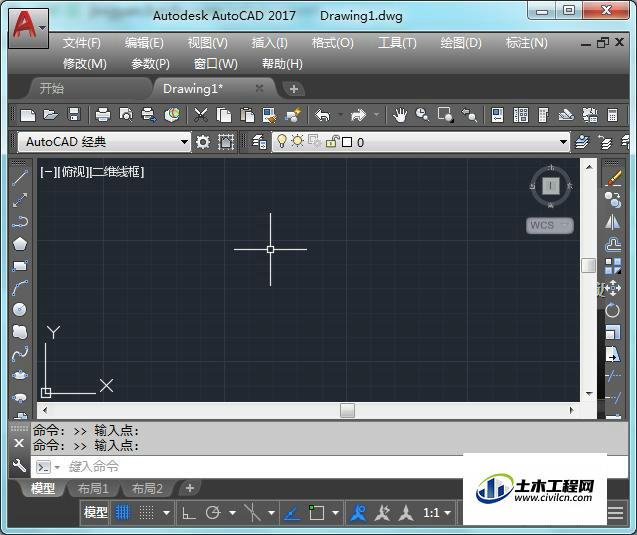Click the Array tool
Image resolution: width=637 pixels, height=535 pixels.
click(613, 266)
